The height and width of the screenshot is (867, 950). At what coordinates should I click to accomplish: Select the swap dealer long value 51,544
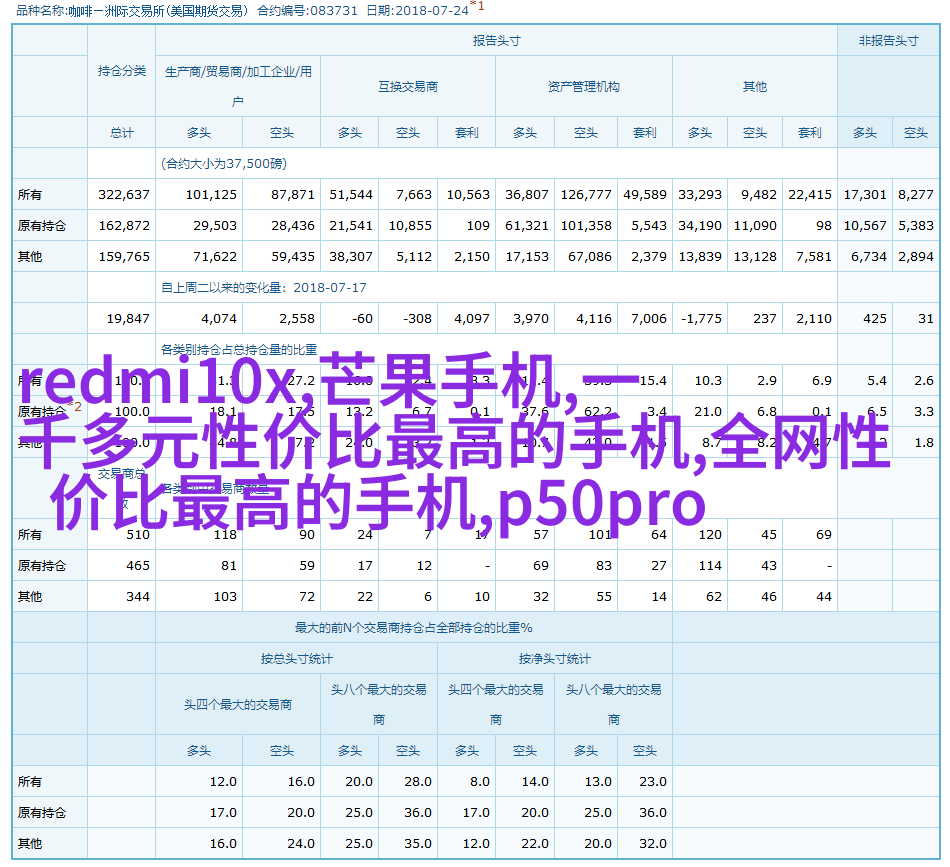pos(351,194)
